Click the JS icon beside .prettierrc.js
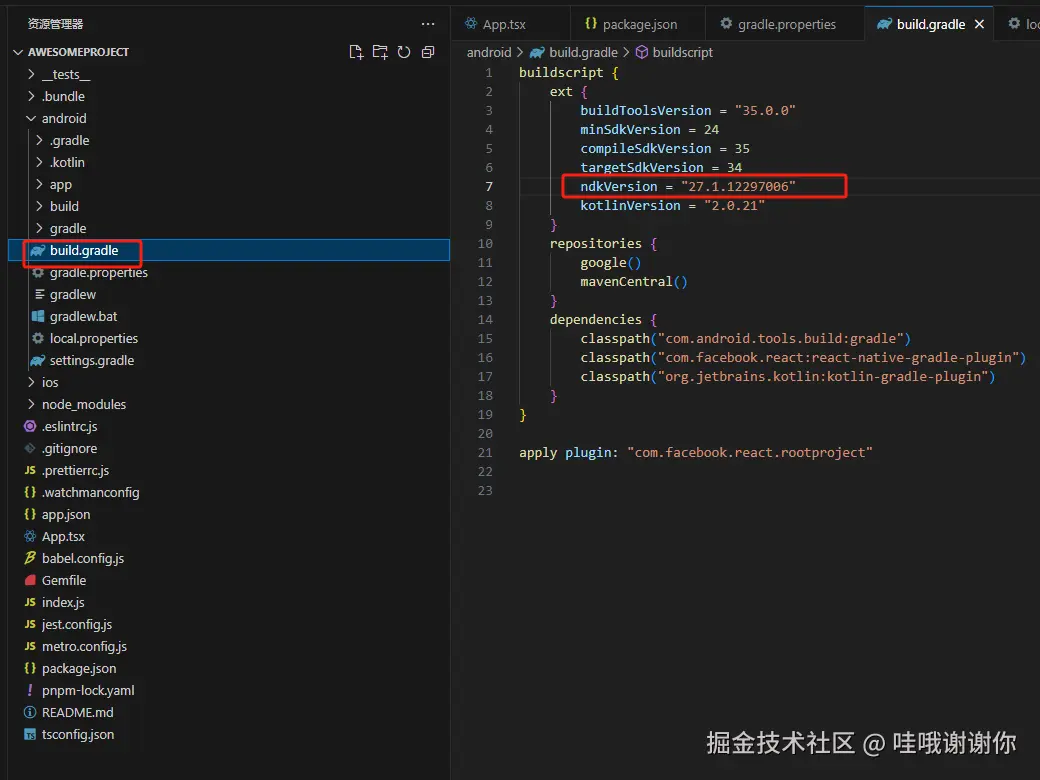Viewport: 1040px width, 780px height. click(30, 470)
